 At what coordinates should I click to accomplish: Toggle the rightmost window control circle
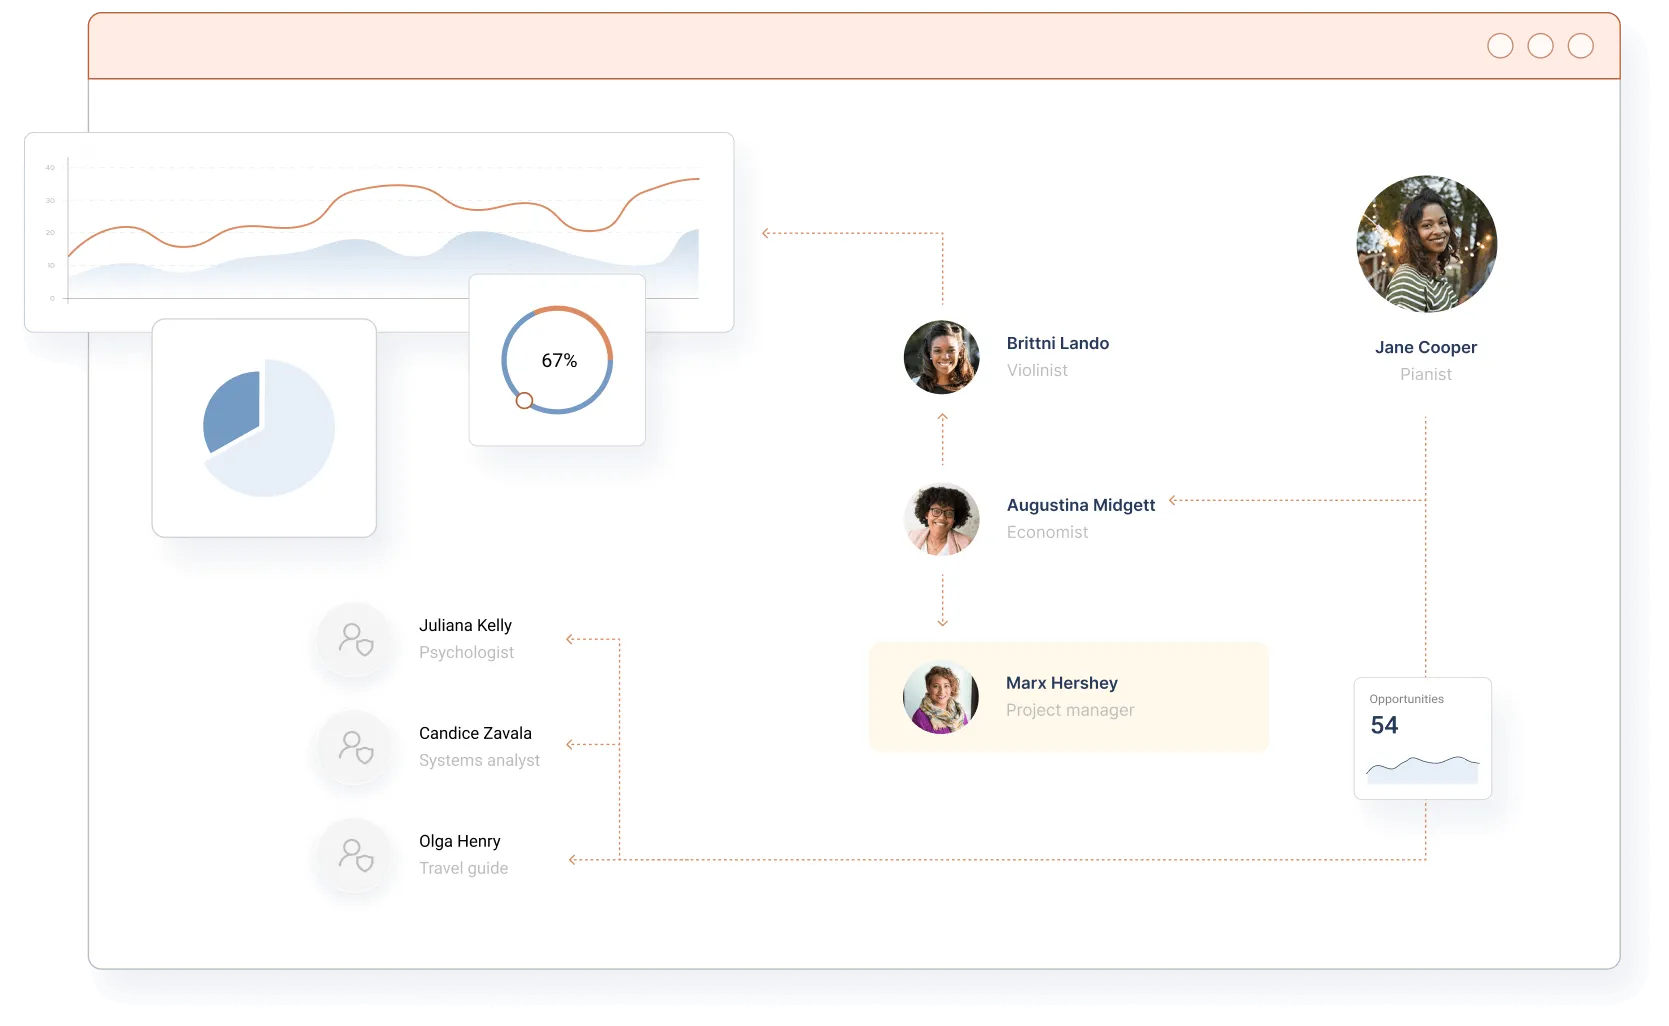click(x=1581, y=45)
